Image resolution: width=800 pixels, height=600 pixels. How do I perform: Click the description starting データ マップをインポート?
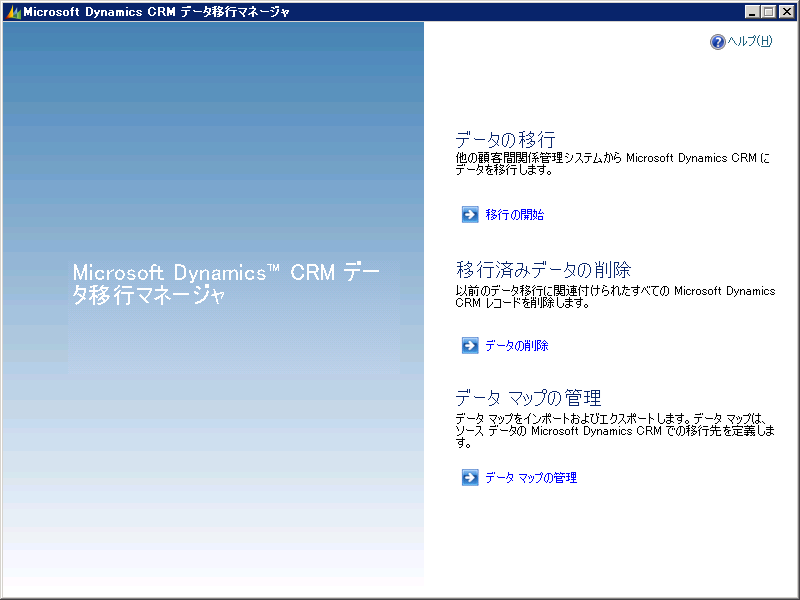[x=615, y=431]
